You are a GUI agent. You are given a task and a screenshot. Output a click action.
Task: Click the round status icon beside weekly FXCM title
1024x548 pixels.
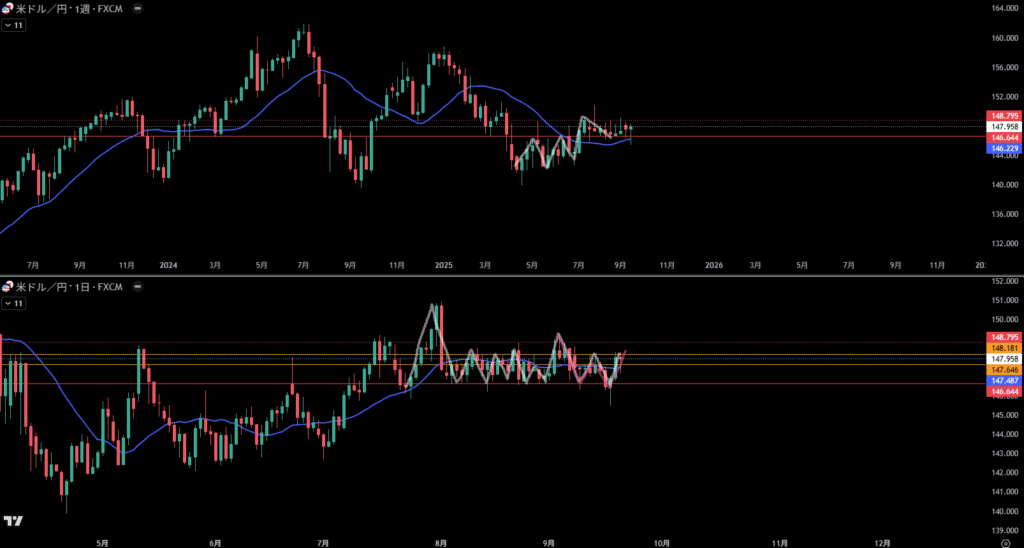[136, 8]
